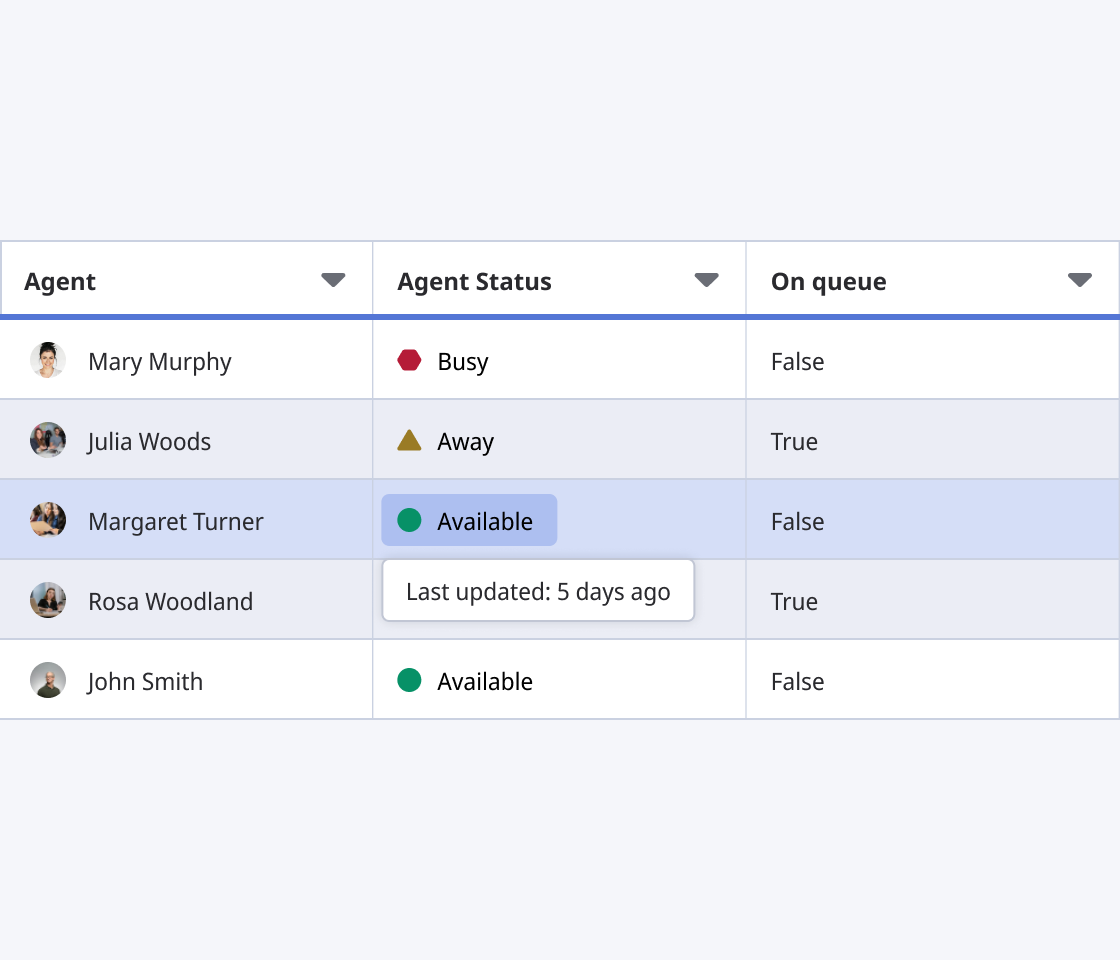
Task: Click the On queue header label
Action: [829, 281]
